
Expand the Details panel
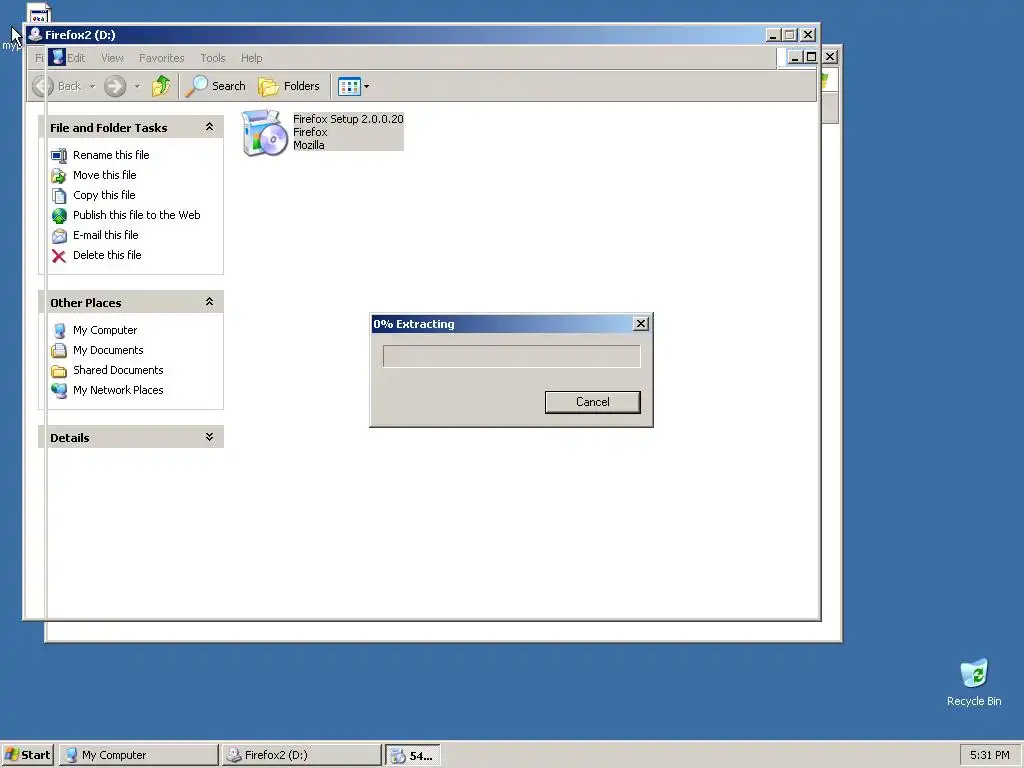click(x=209, y=437)
